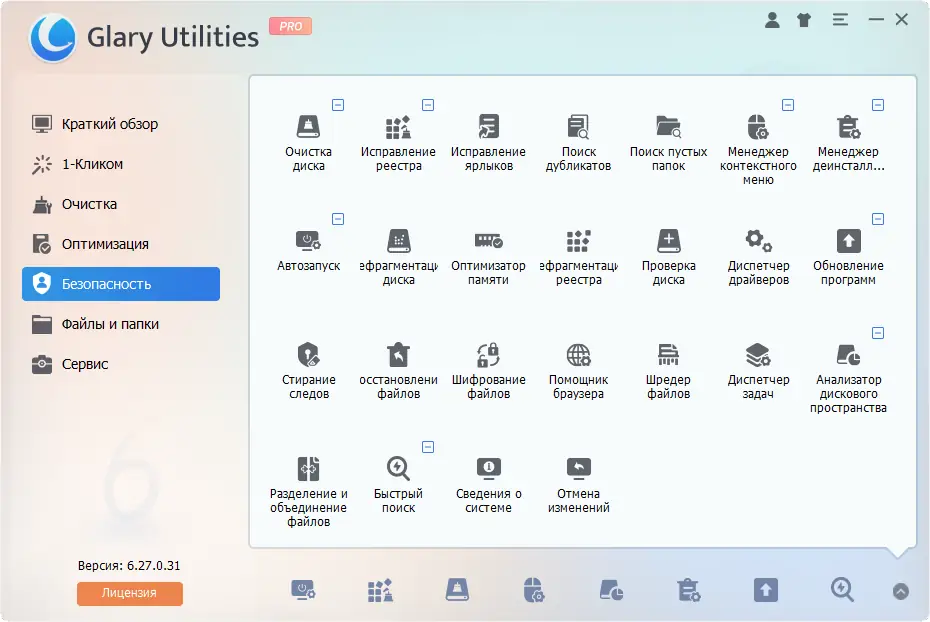The height and width of the screenshot is (622, 930).
Task: Open the Disk Cleaner (Очистка диска) tool
Action: click(309, 131)
